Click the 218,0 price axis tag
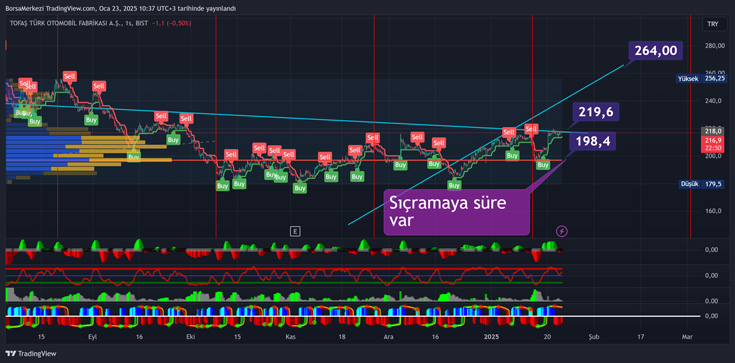 [x=713, y=131]
